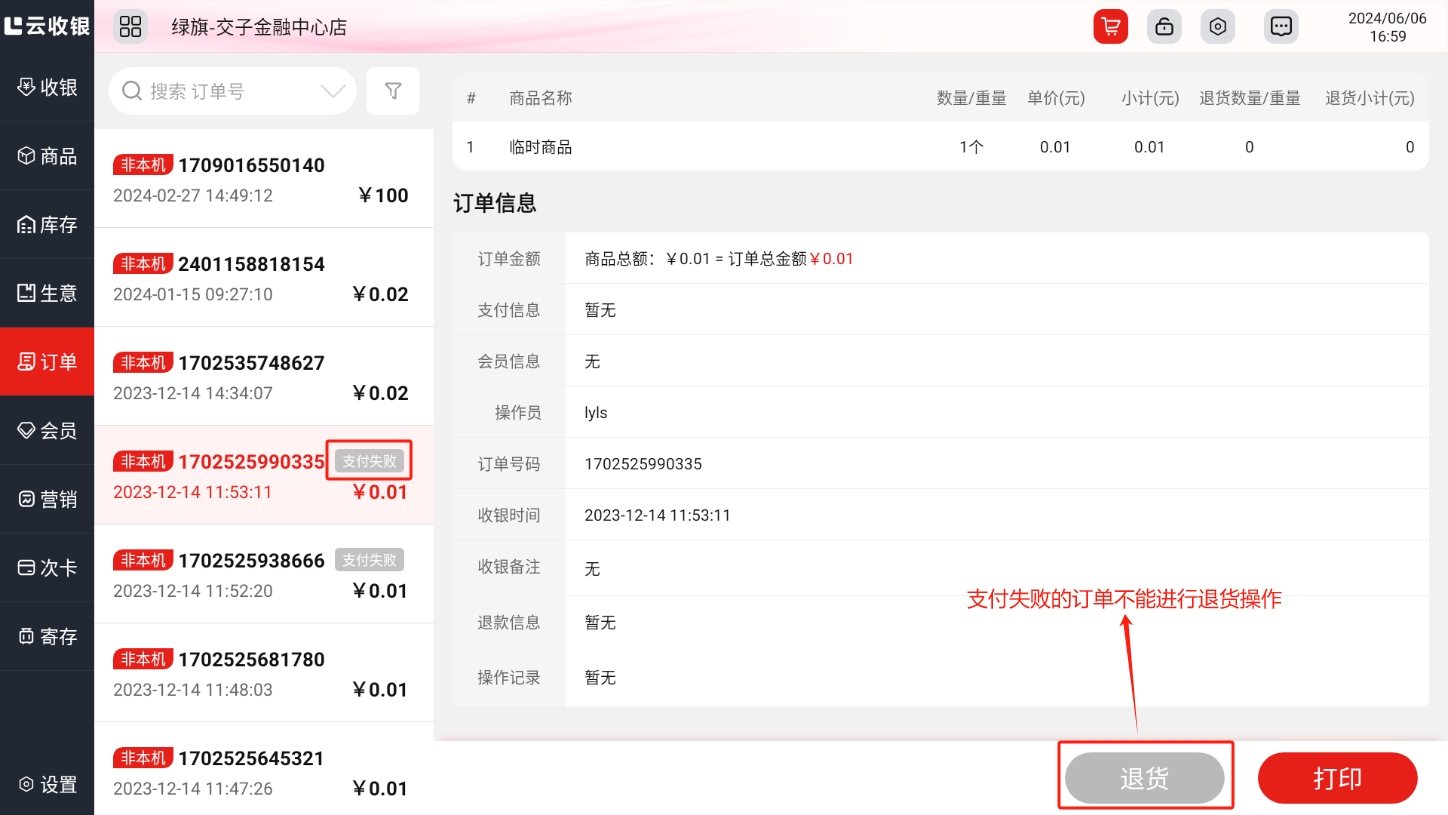This screenshot has height=815, width=1448.
Task: Open the app grid menu icon
Action: point(131,27)
